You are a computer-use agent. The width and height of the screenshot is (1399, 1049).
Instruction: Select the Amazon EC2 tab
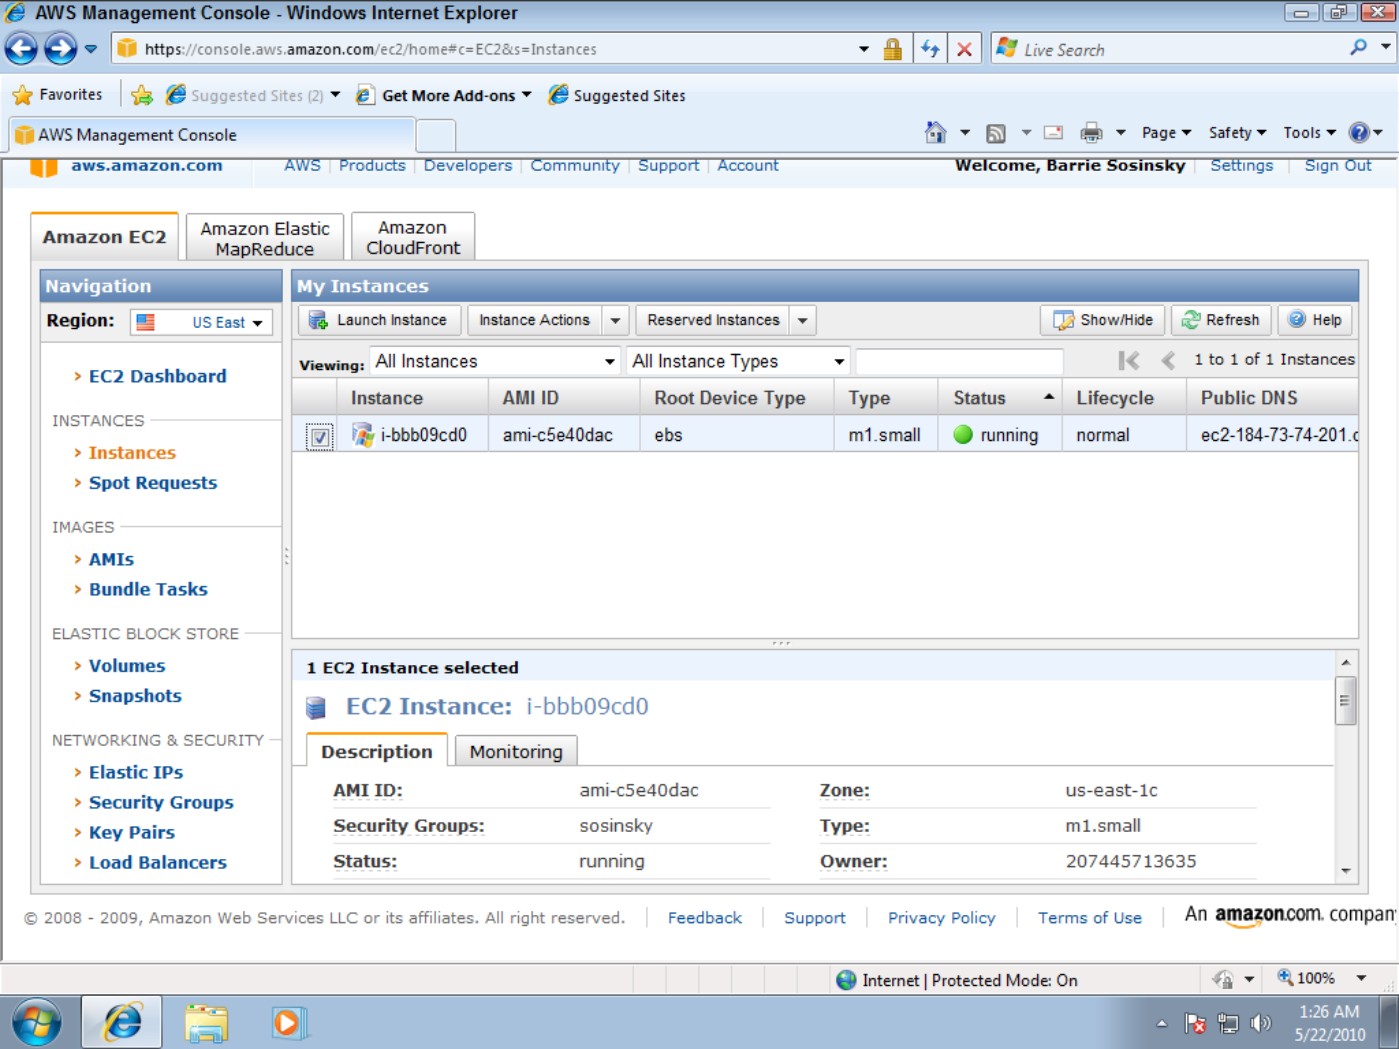104,237
